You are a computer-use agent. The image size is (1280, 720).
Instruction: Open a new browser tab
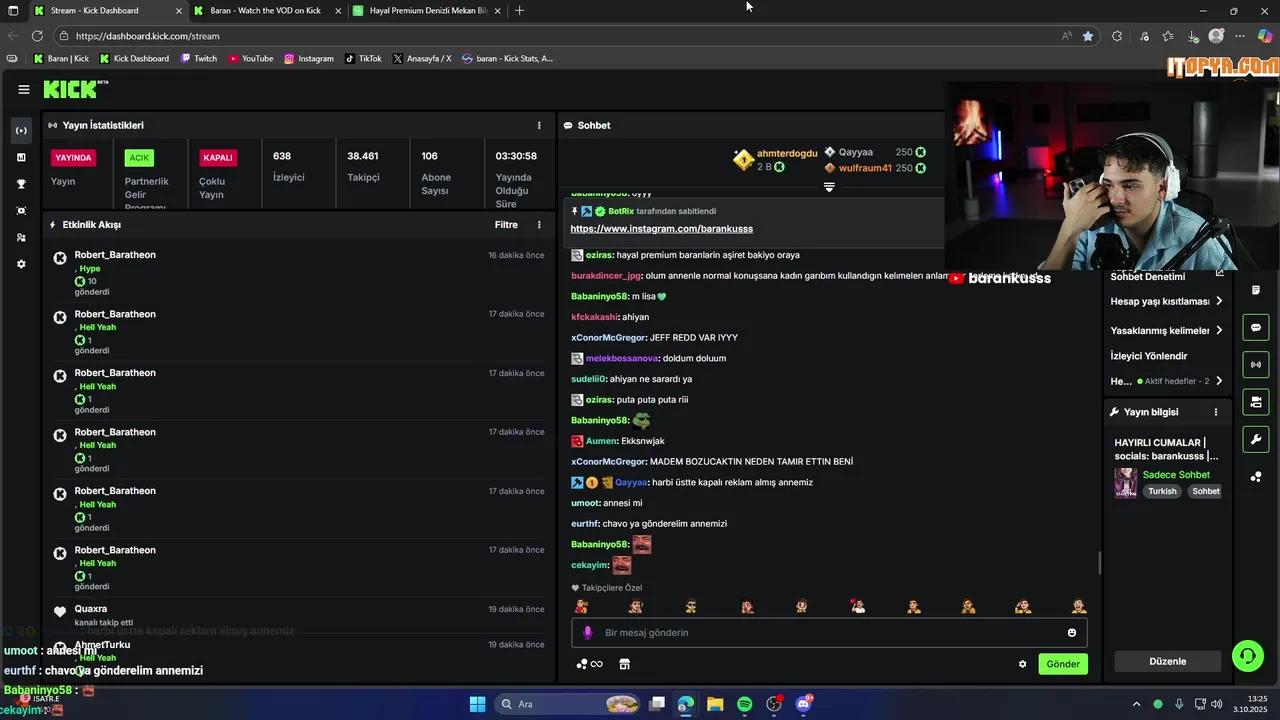(x=519, y=11)
